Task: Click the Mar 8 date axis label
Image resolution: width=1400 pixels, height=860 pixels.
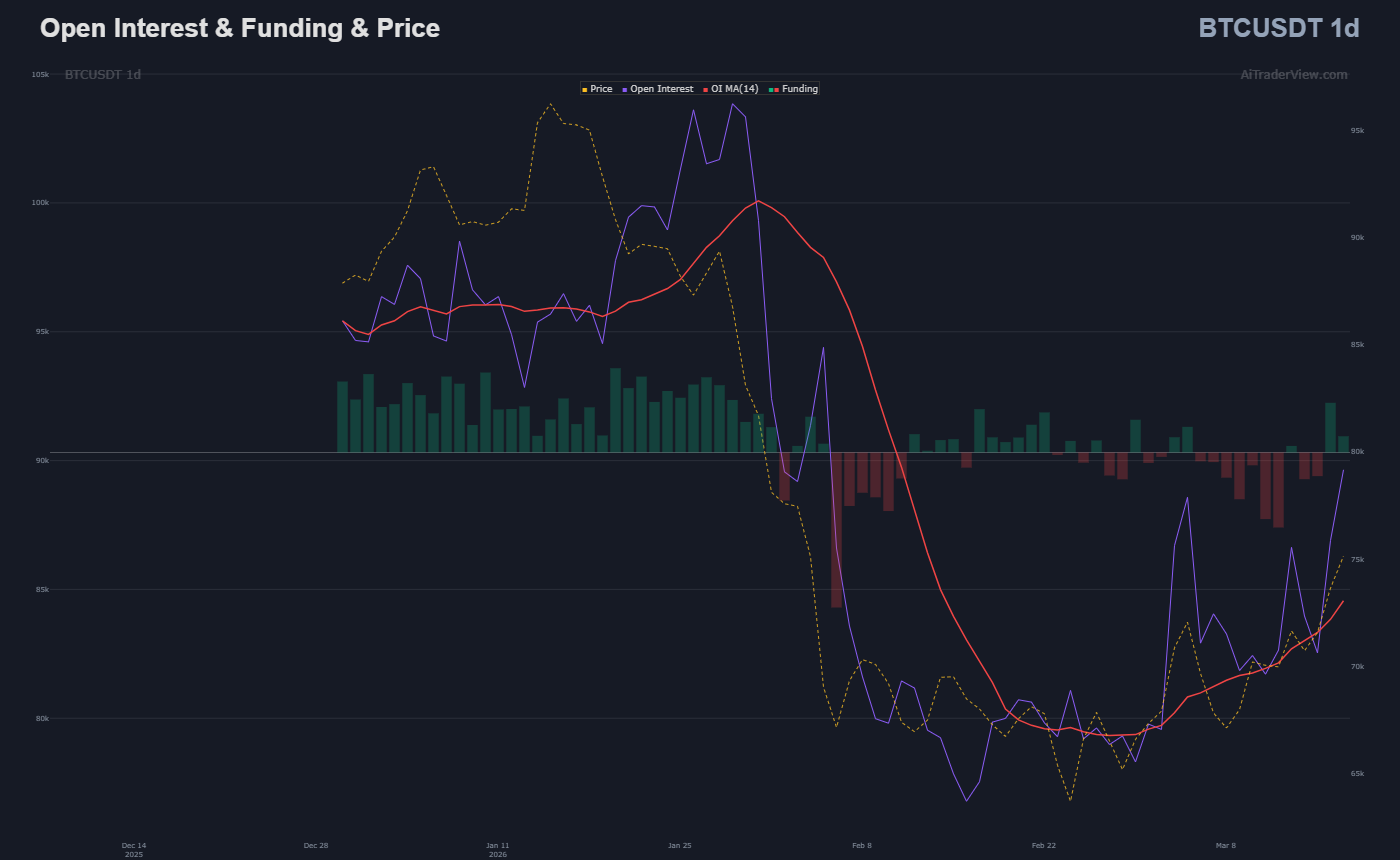Action: (1225, 846)
